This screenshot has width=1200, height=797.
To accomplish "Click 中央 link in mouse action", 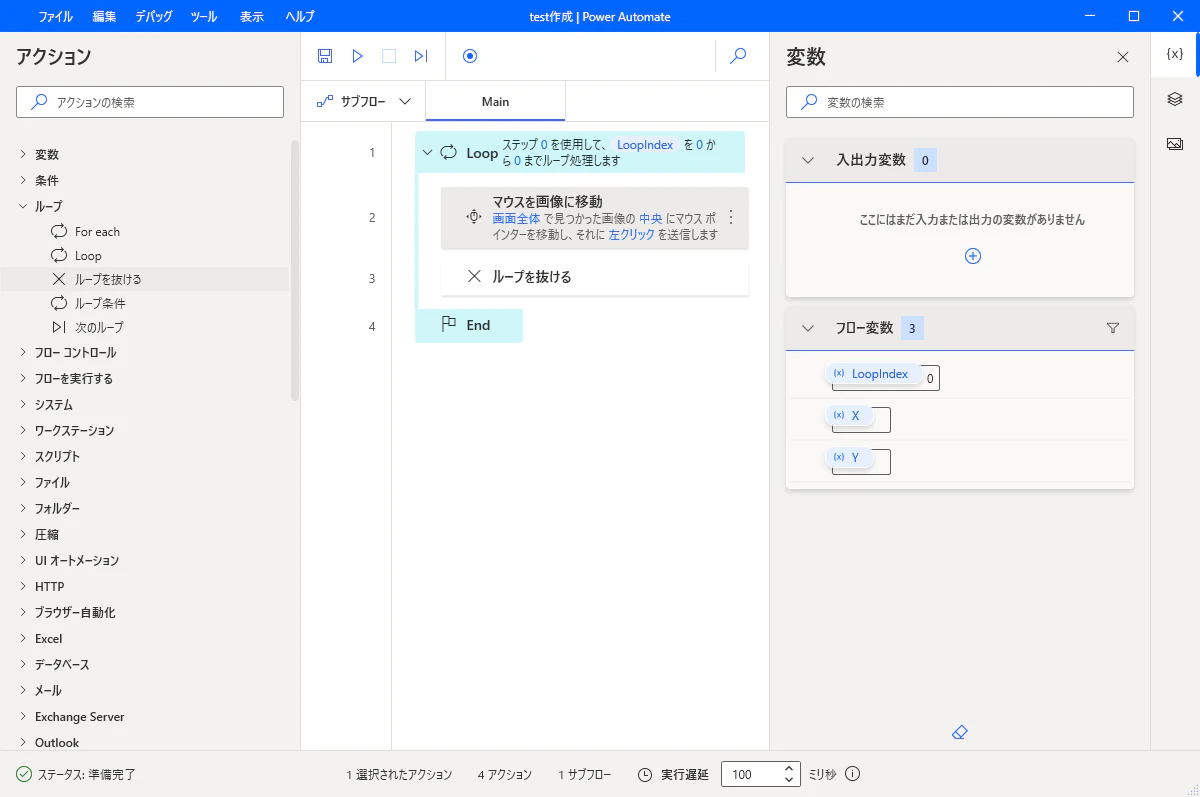I will point(650,218).
